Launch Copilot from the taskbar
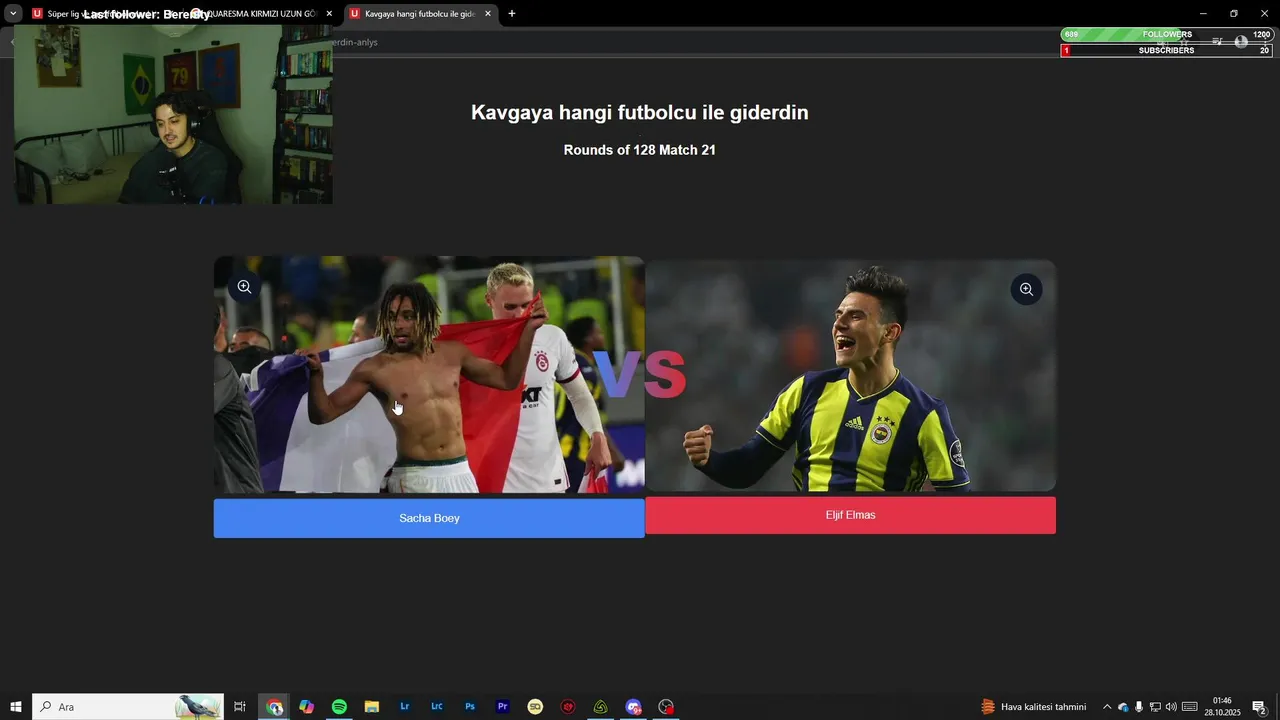This screenshot has height=720, width=1280. point(307,707)
